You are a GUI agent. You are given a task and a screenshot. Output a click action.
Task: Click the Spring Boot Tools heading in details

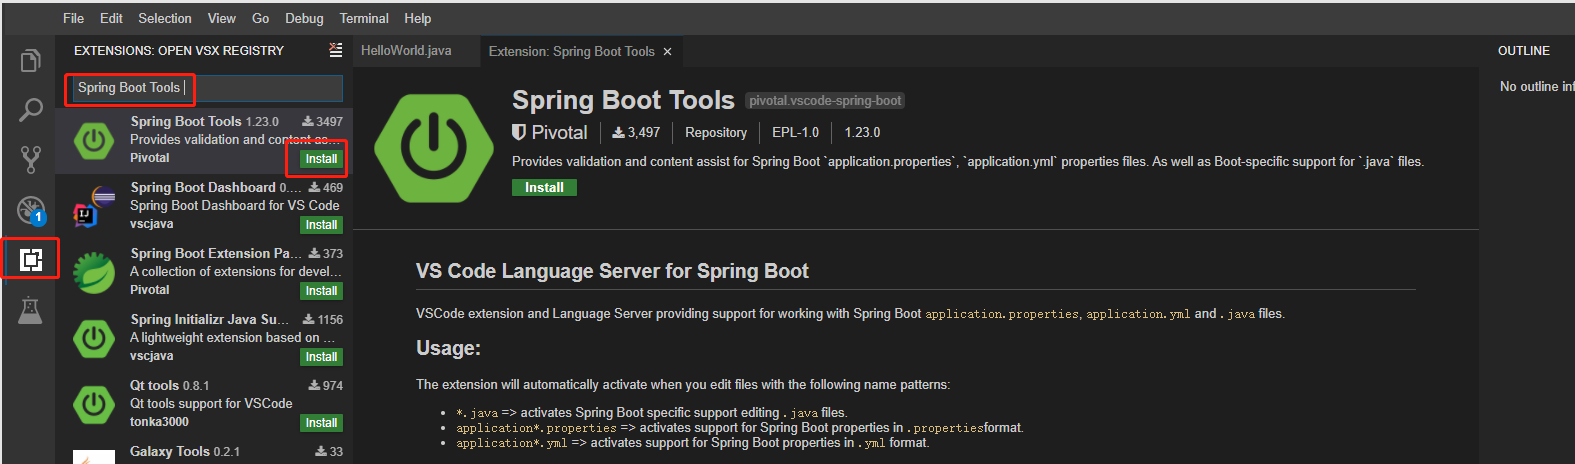coord(623,100)
